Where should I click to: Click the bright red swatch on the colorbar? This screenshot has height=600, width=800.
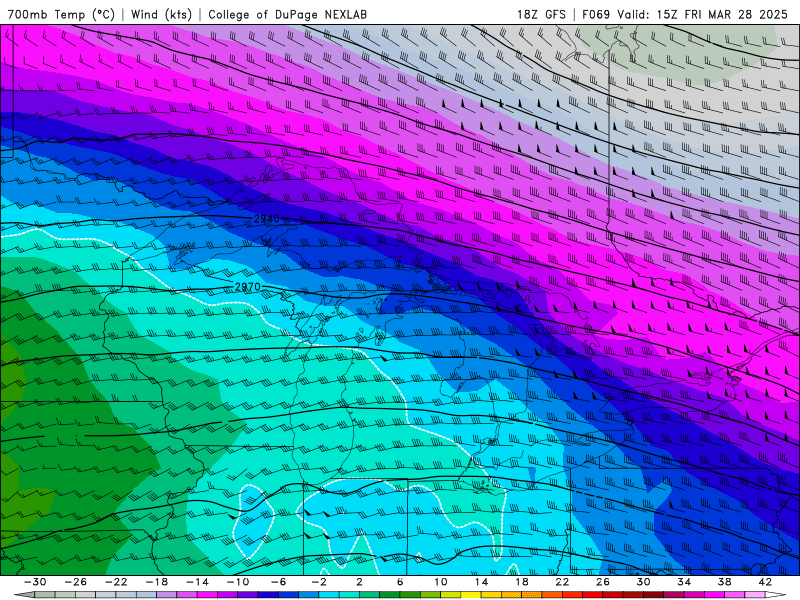tap(592, 594)
